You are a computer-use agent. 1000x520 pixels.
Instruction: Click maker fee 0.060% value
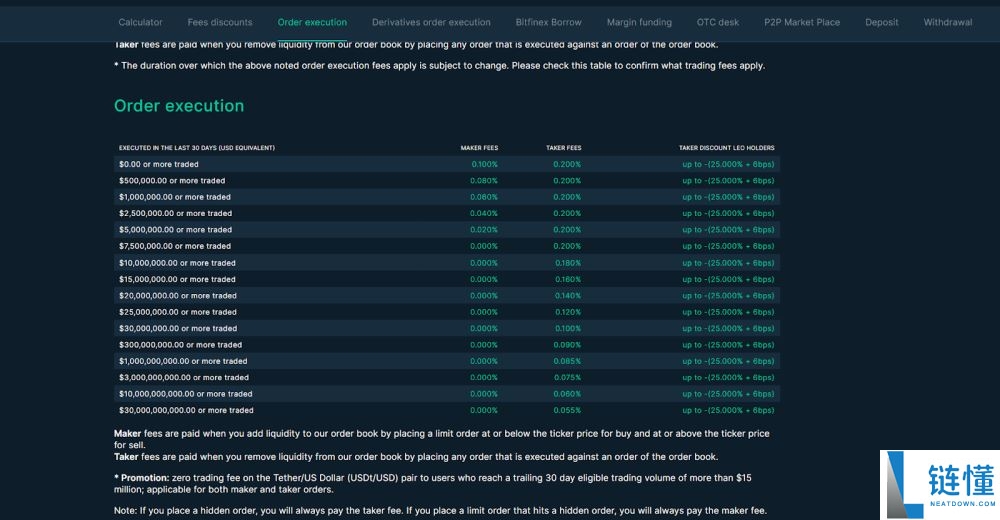pyautogui.click(x=484, y=197)
